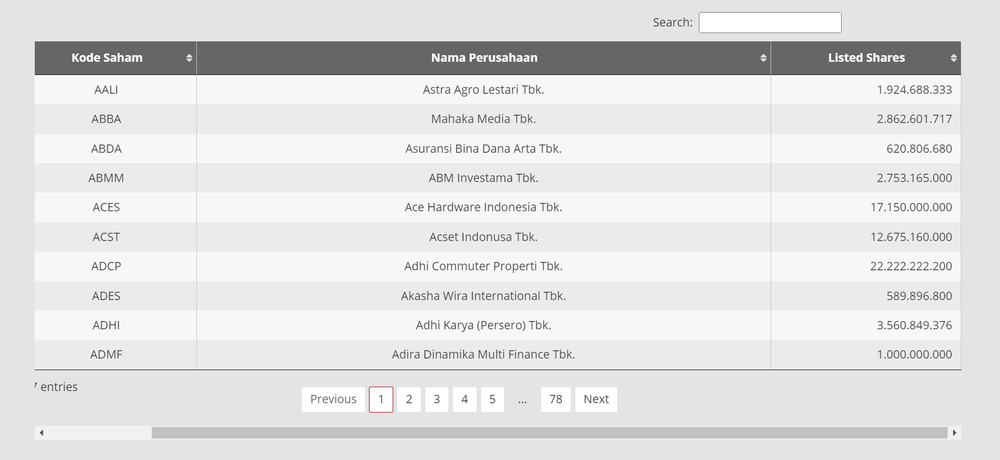Open page 2
The width and height of the screenshot is (1000, 460).
pos(409,399)
